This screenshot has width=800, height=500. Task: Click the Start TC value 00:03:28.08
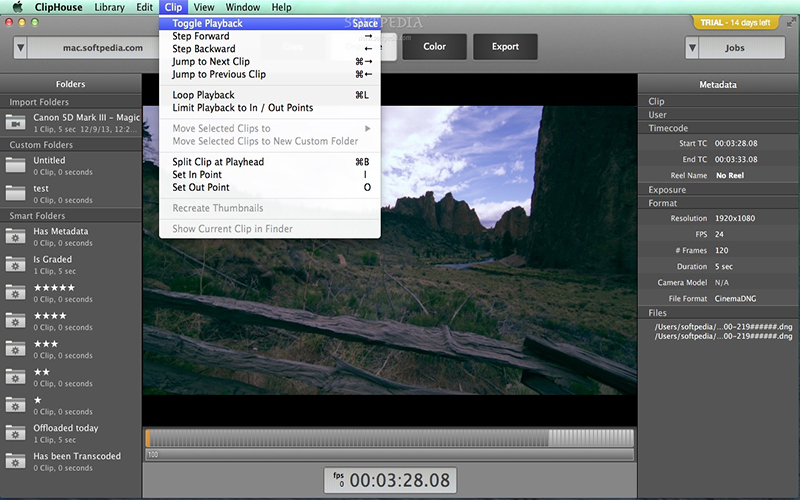point(736,143)
